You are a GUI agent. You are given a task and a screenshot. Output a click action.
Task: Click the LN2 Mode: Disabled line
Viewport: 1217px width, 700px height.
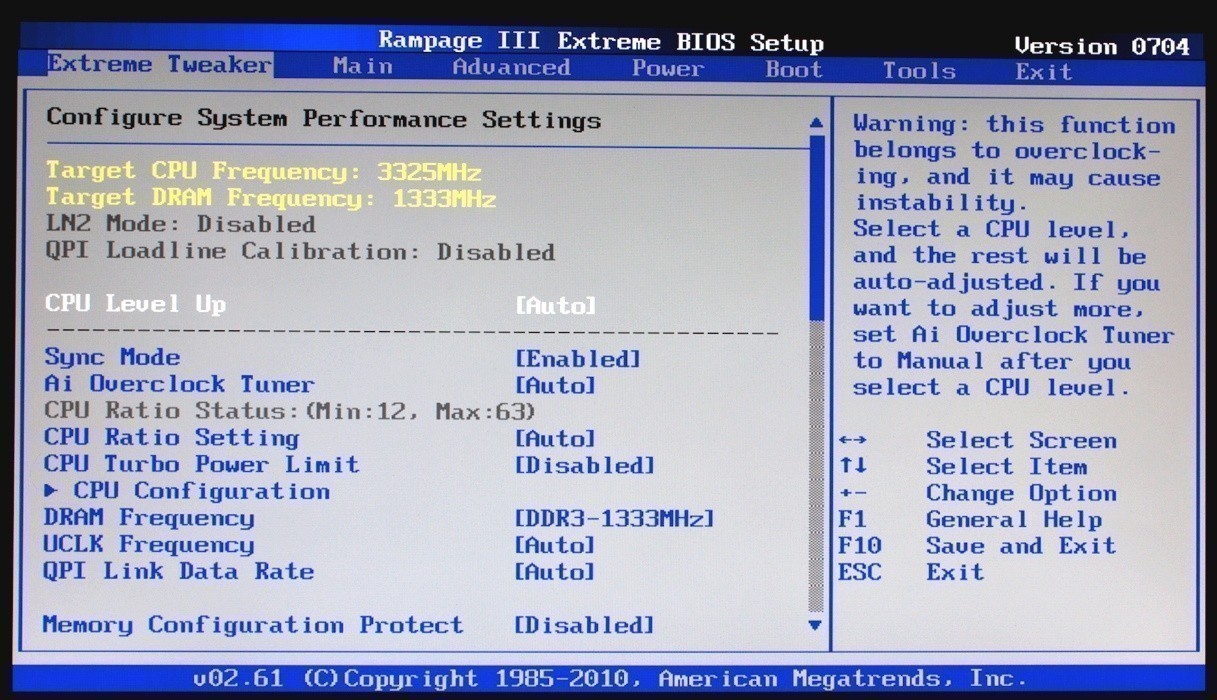181,224
